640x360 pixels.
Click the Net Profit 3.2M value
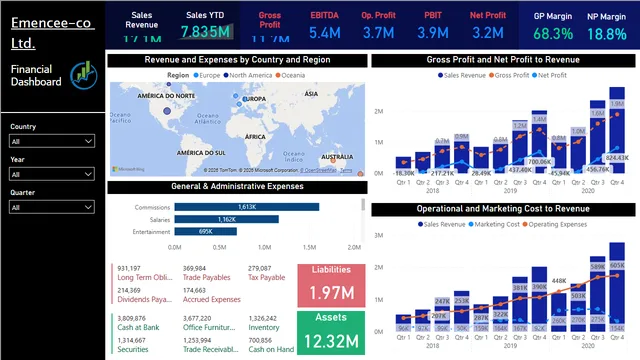(488, 33)
